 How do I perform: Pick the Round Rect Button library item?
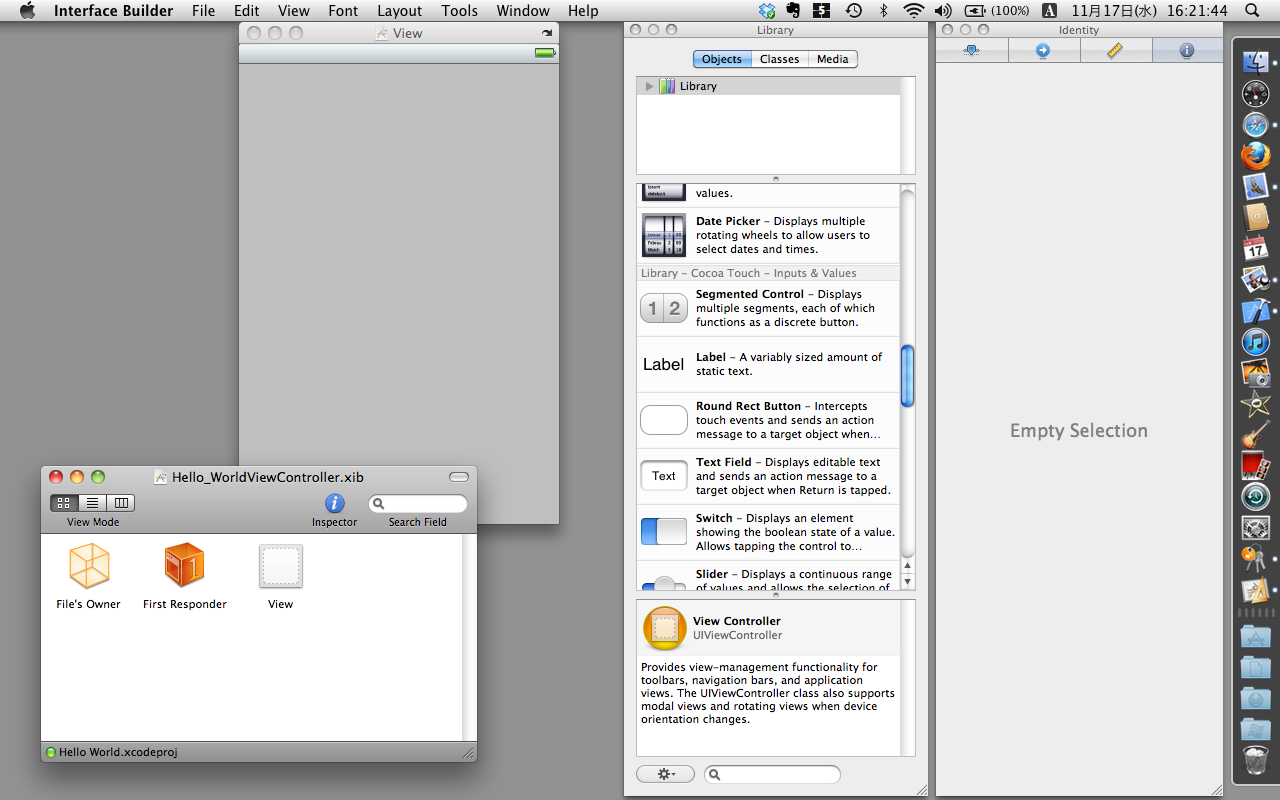768,420
